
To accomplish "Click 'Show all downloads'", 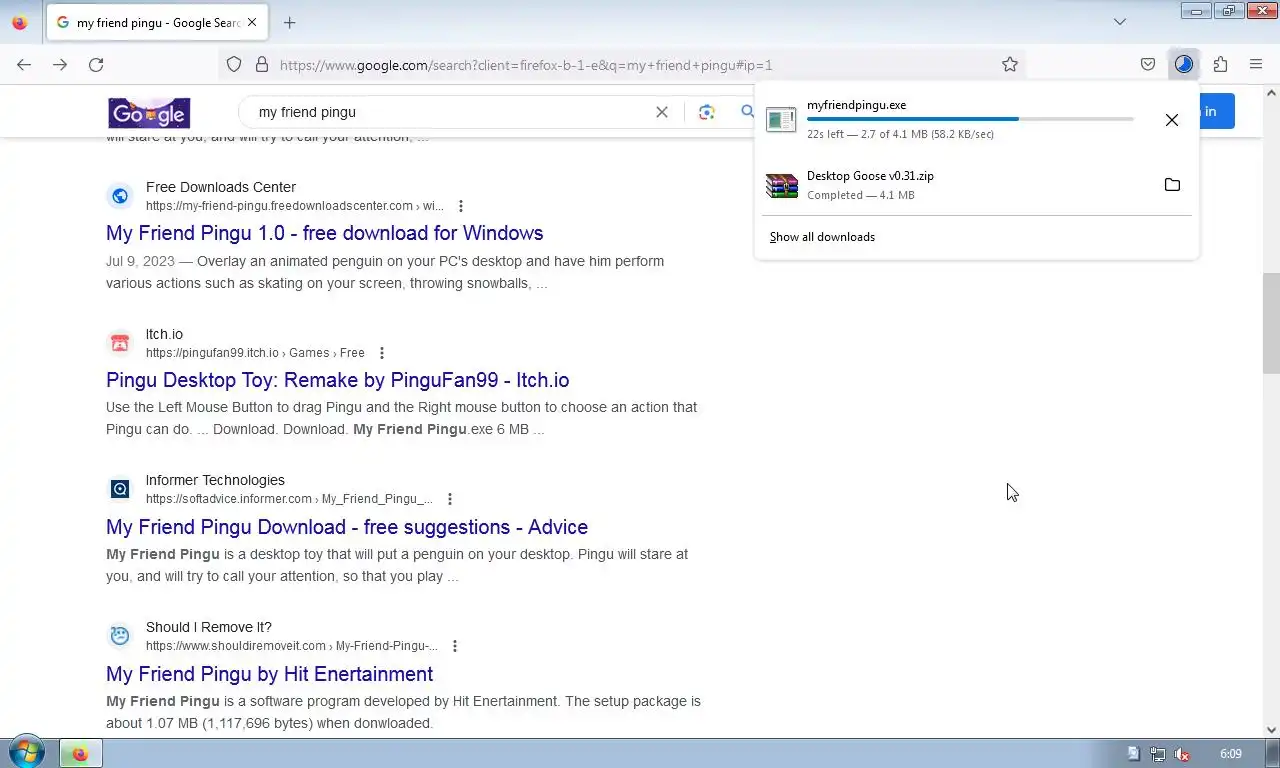I will [x=822, y=237].
